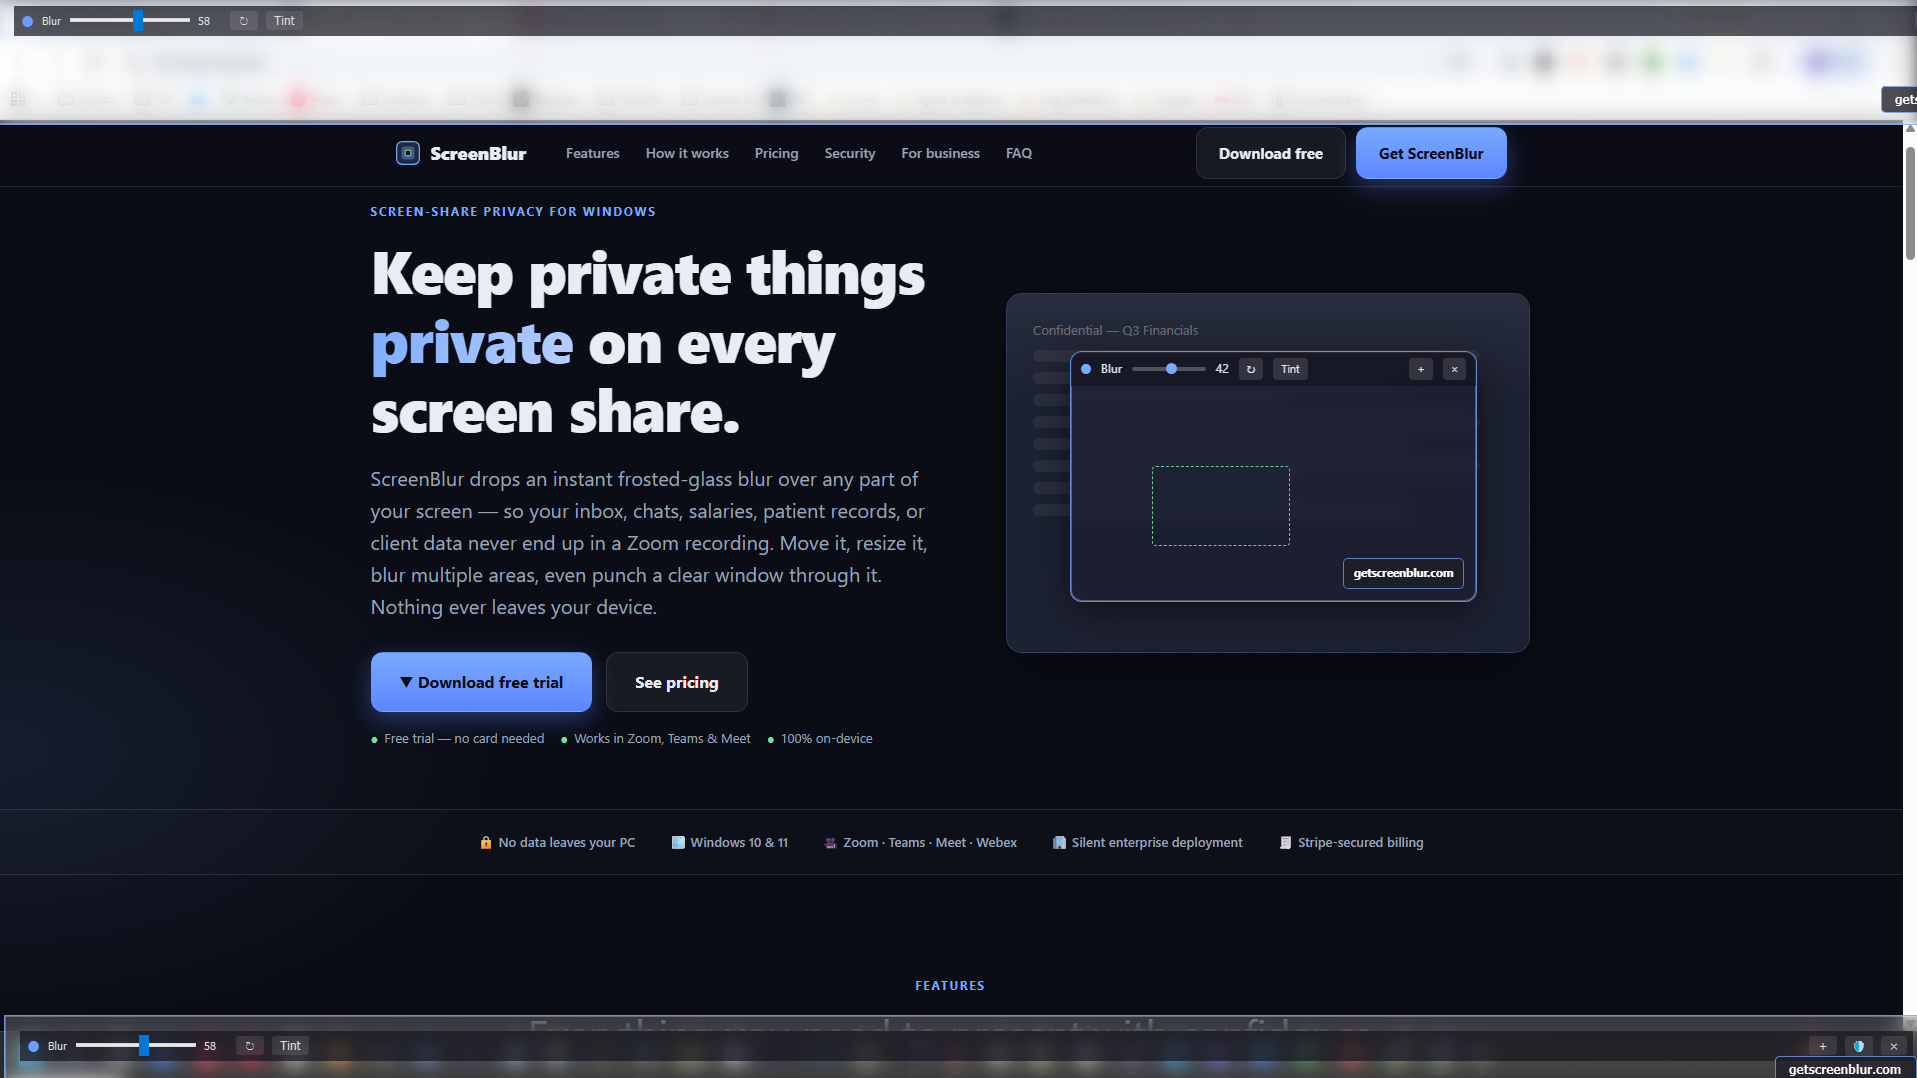Click the blur value 58 in top overlay

coord(204,21)
